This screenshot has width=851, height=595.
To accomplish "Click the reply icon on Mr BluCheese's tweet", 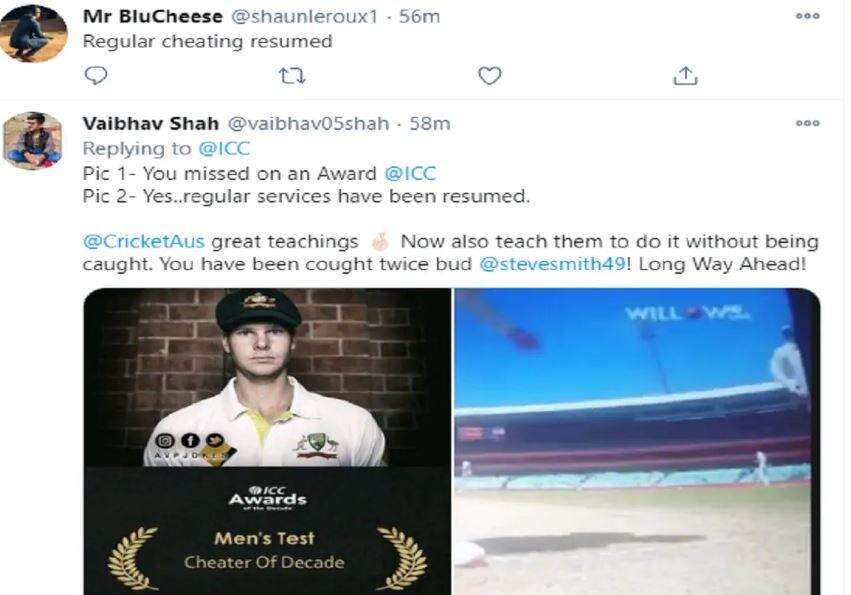I will [95, 73].
